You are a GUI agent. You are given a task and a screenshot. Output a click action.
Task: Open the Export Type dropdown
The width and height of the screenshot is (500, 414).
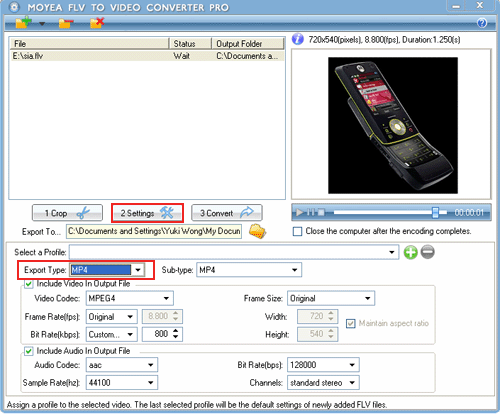point(138,270)
